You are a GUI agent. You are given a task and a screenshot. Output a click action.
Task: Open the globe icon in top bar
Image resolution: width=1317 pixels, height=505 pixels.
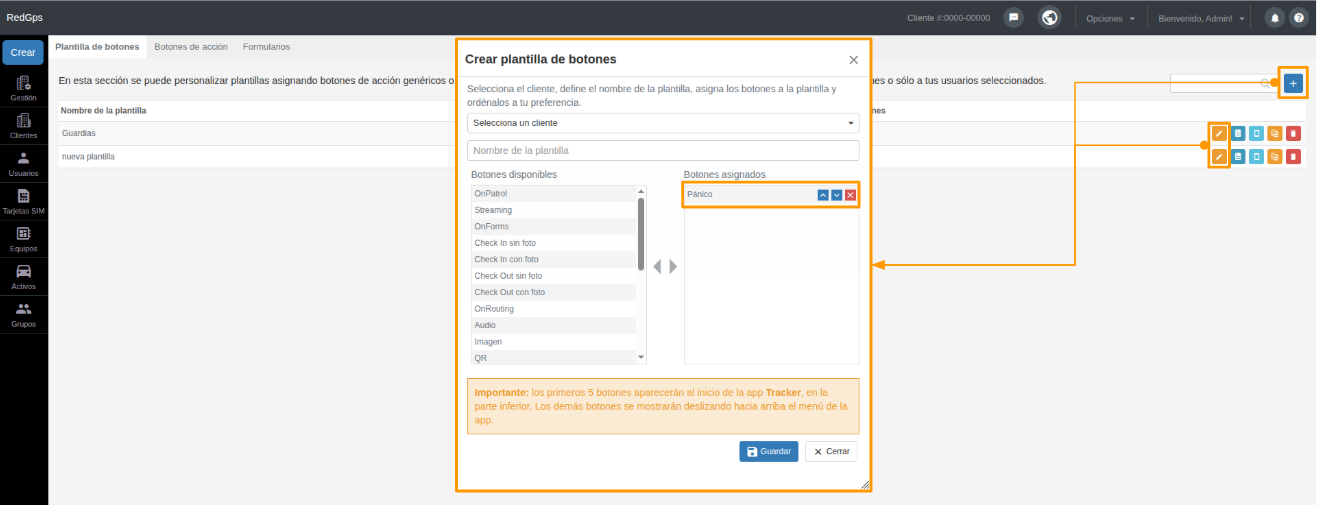click(1049, 18)
